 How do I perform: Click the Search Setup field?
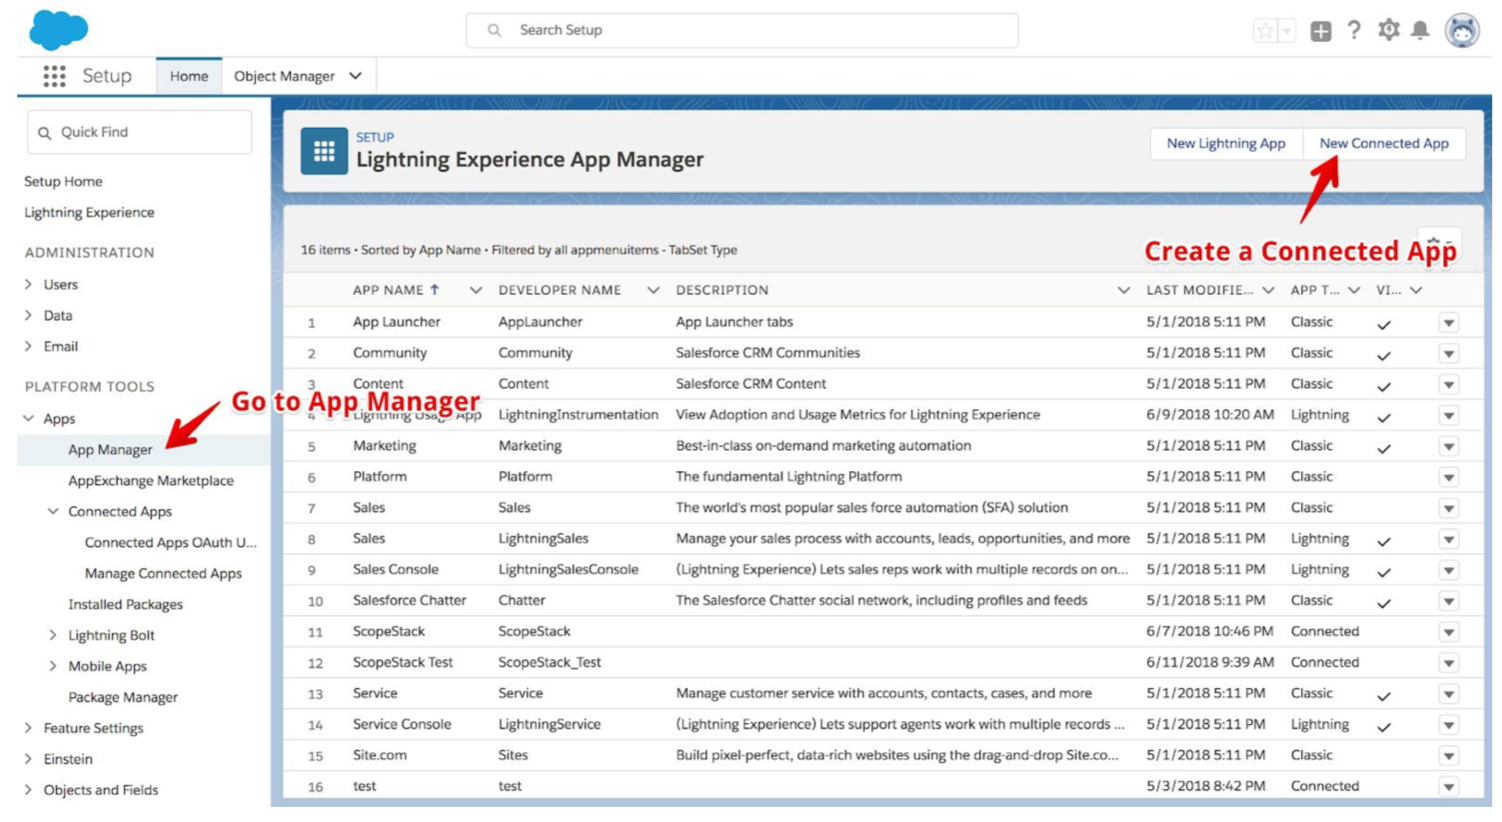(x=742, y=30)
